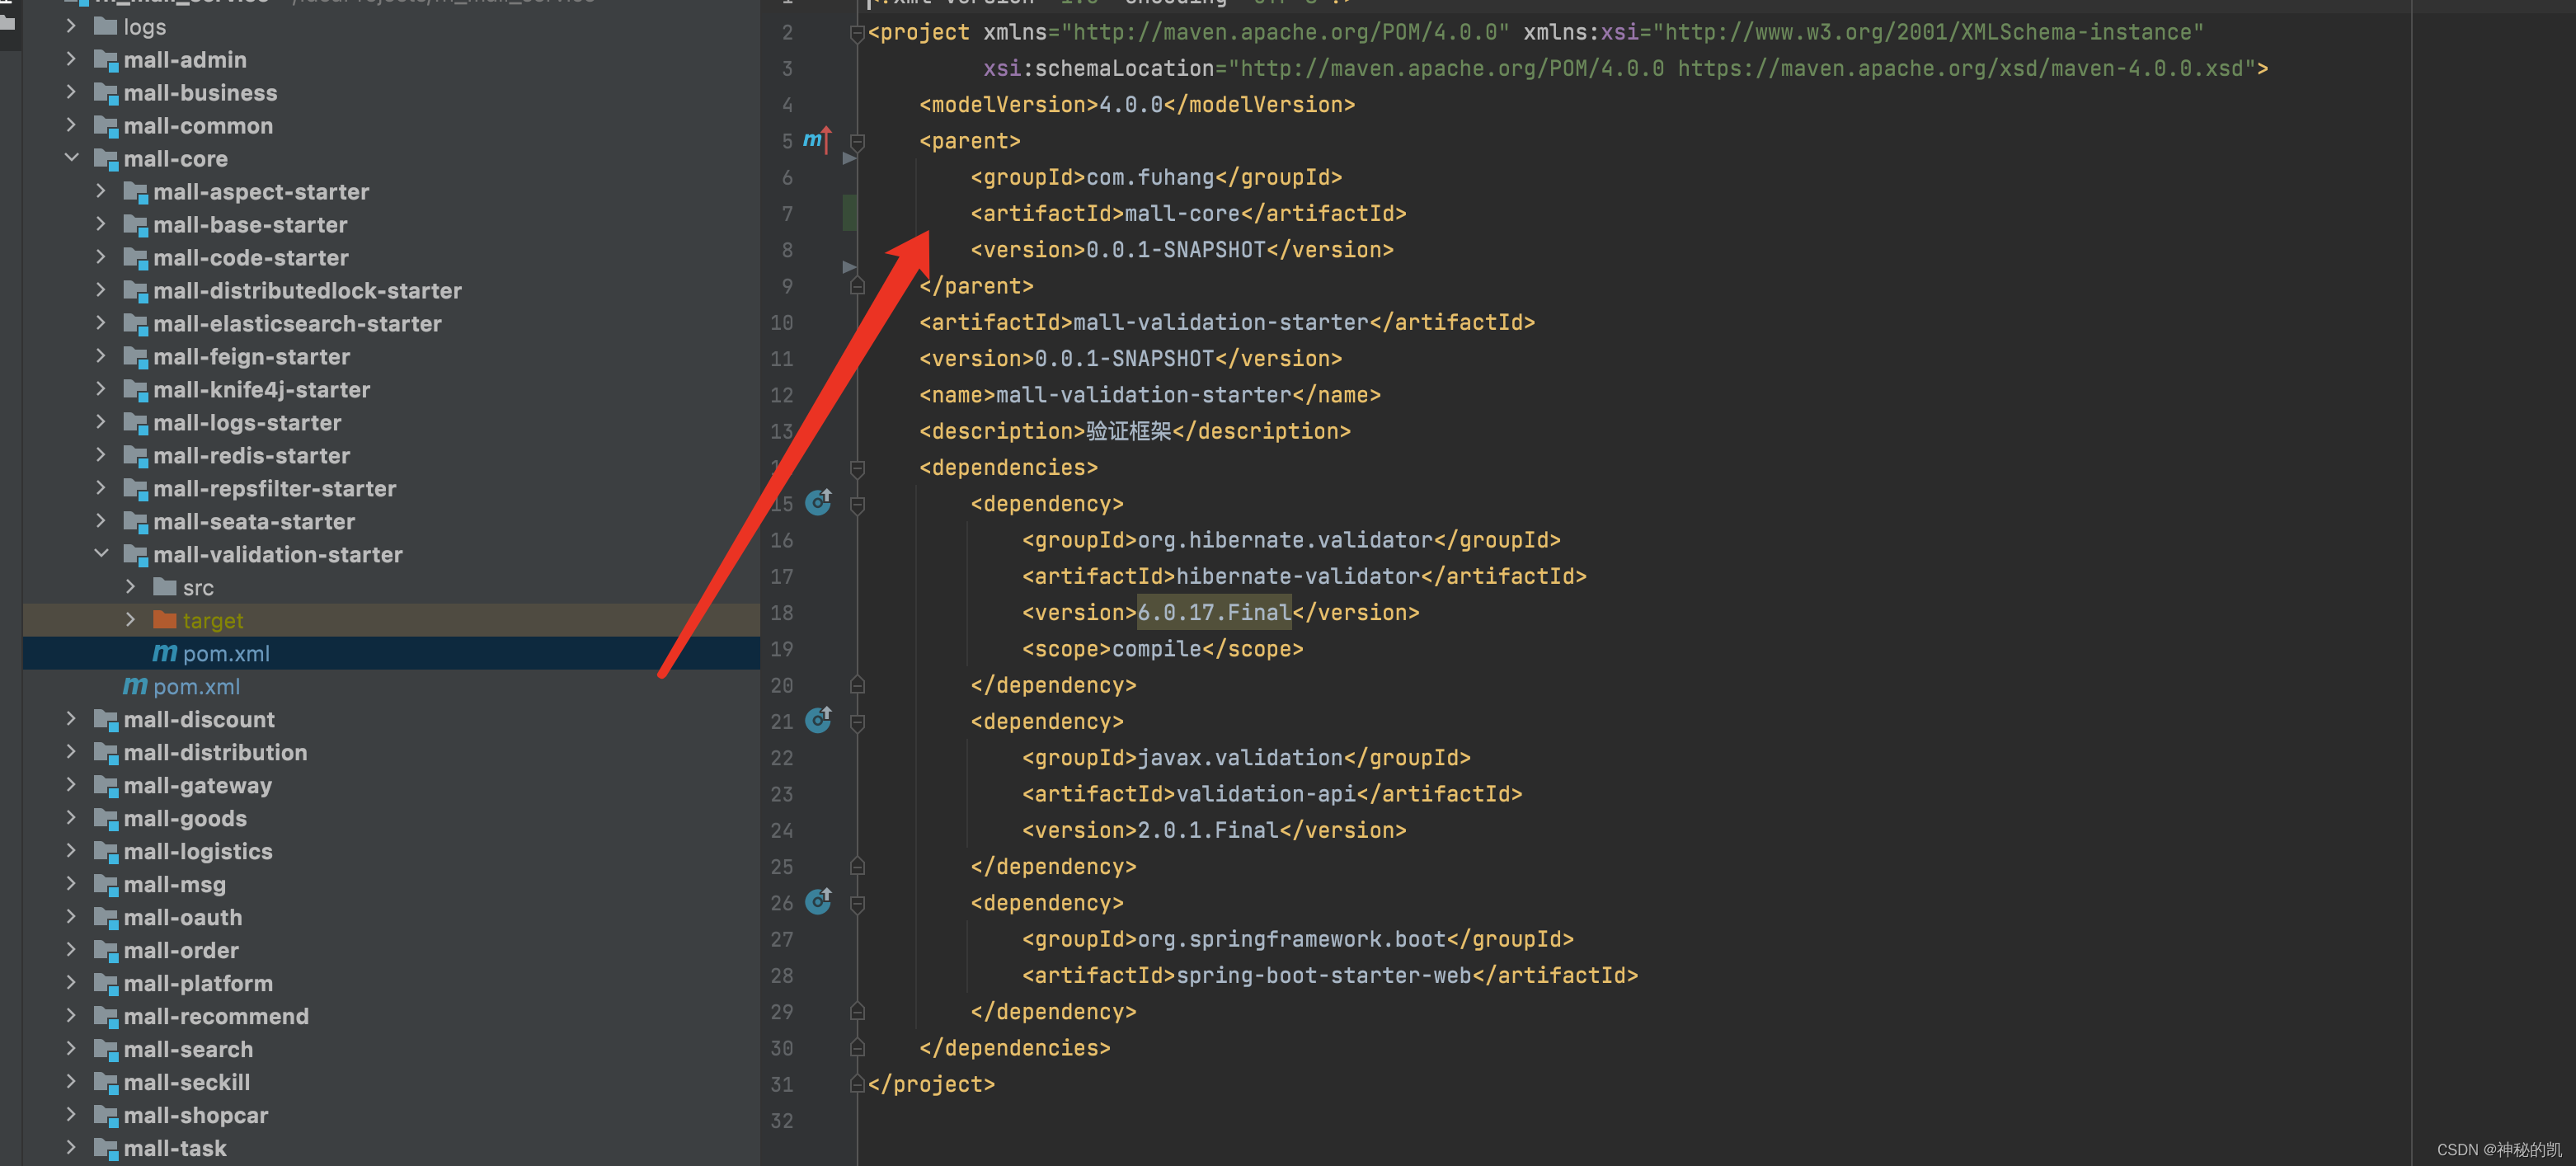This screenshot has width=2576, height=1166.
Task: Select mall-gateway in the project tree
Action: pyautogui.click(x=198, y=785)
